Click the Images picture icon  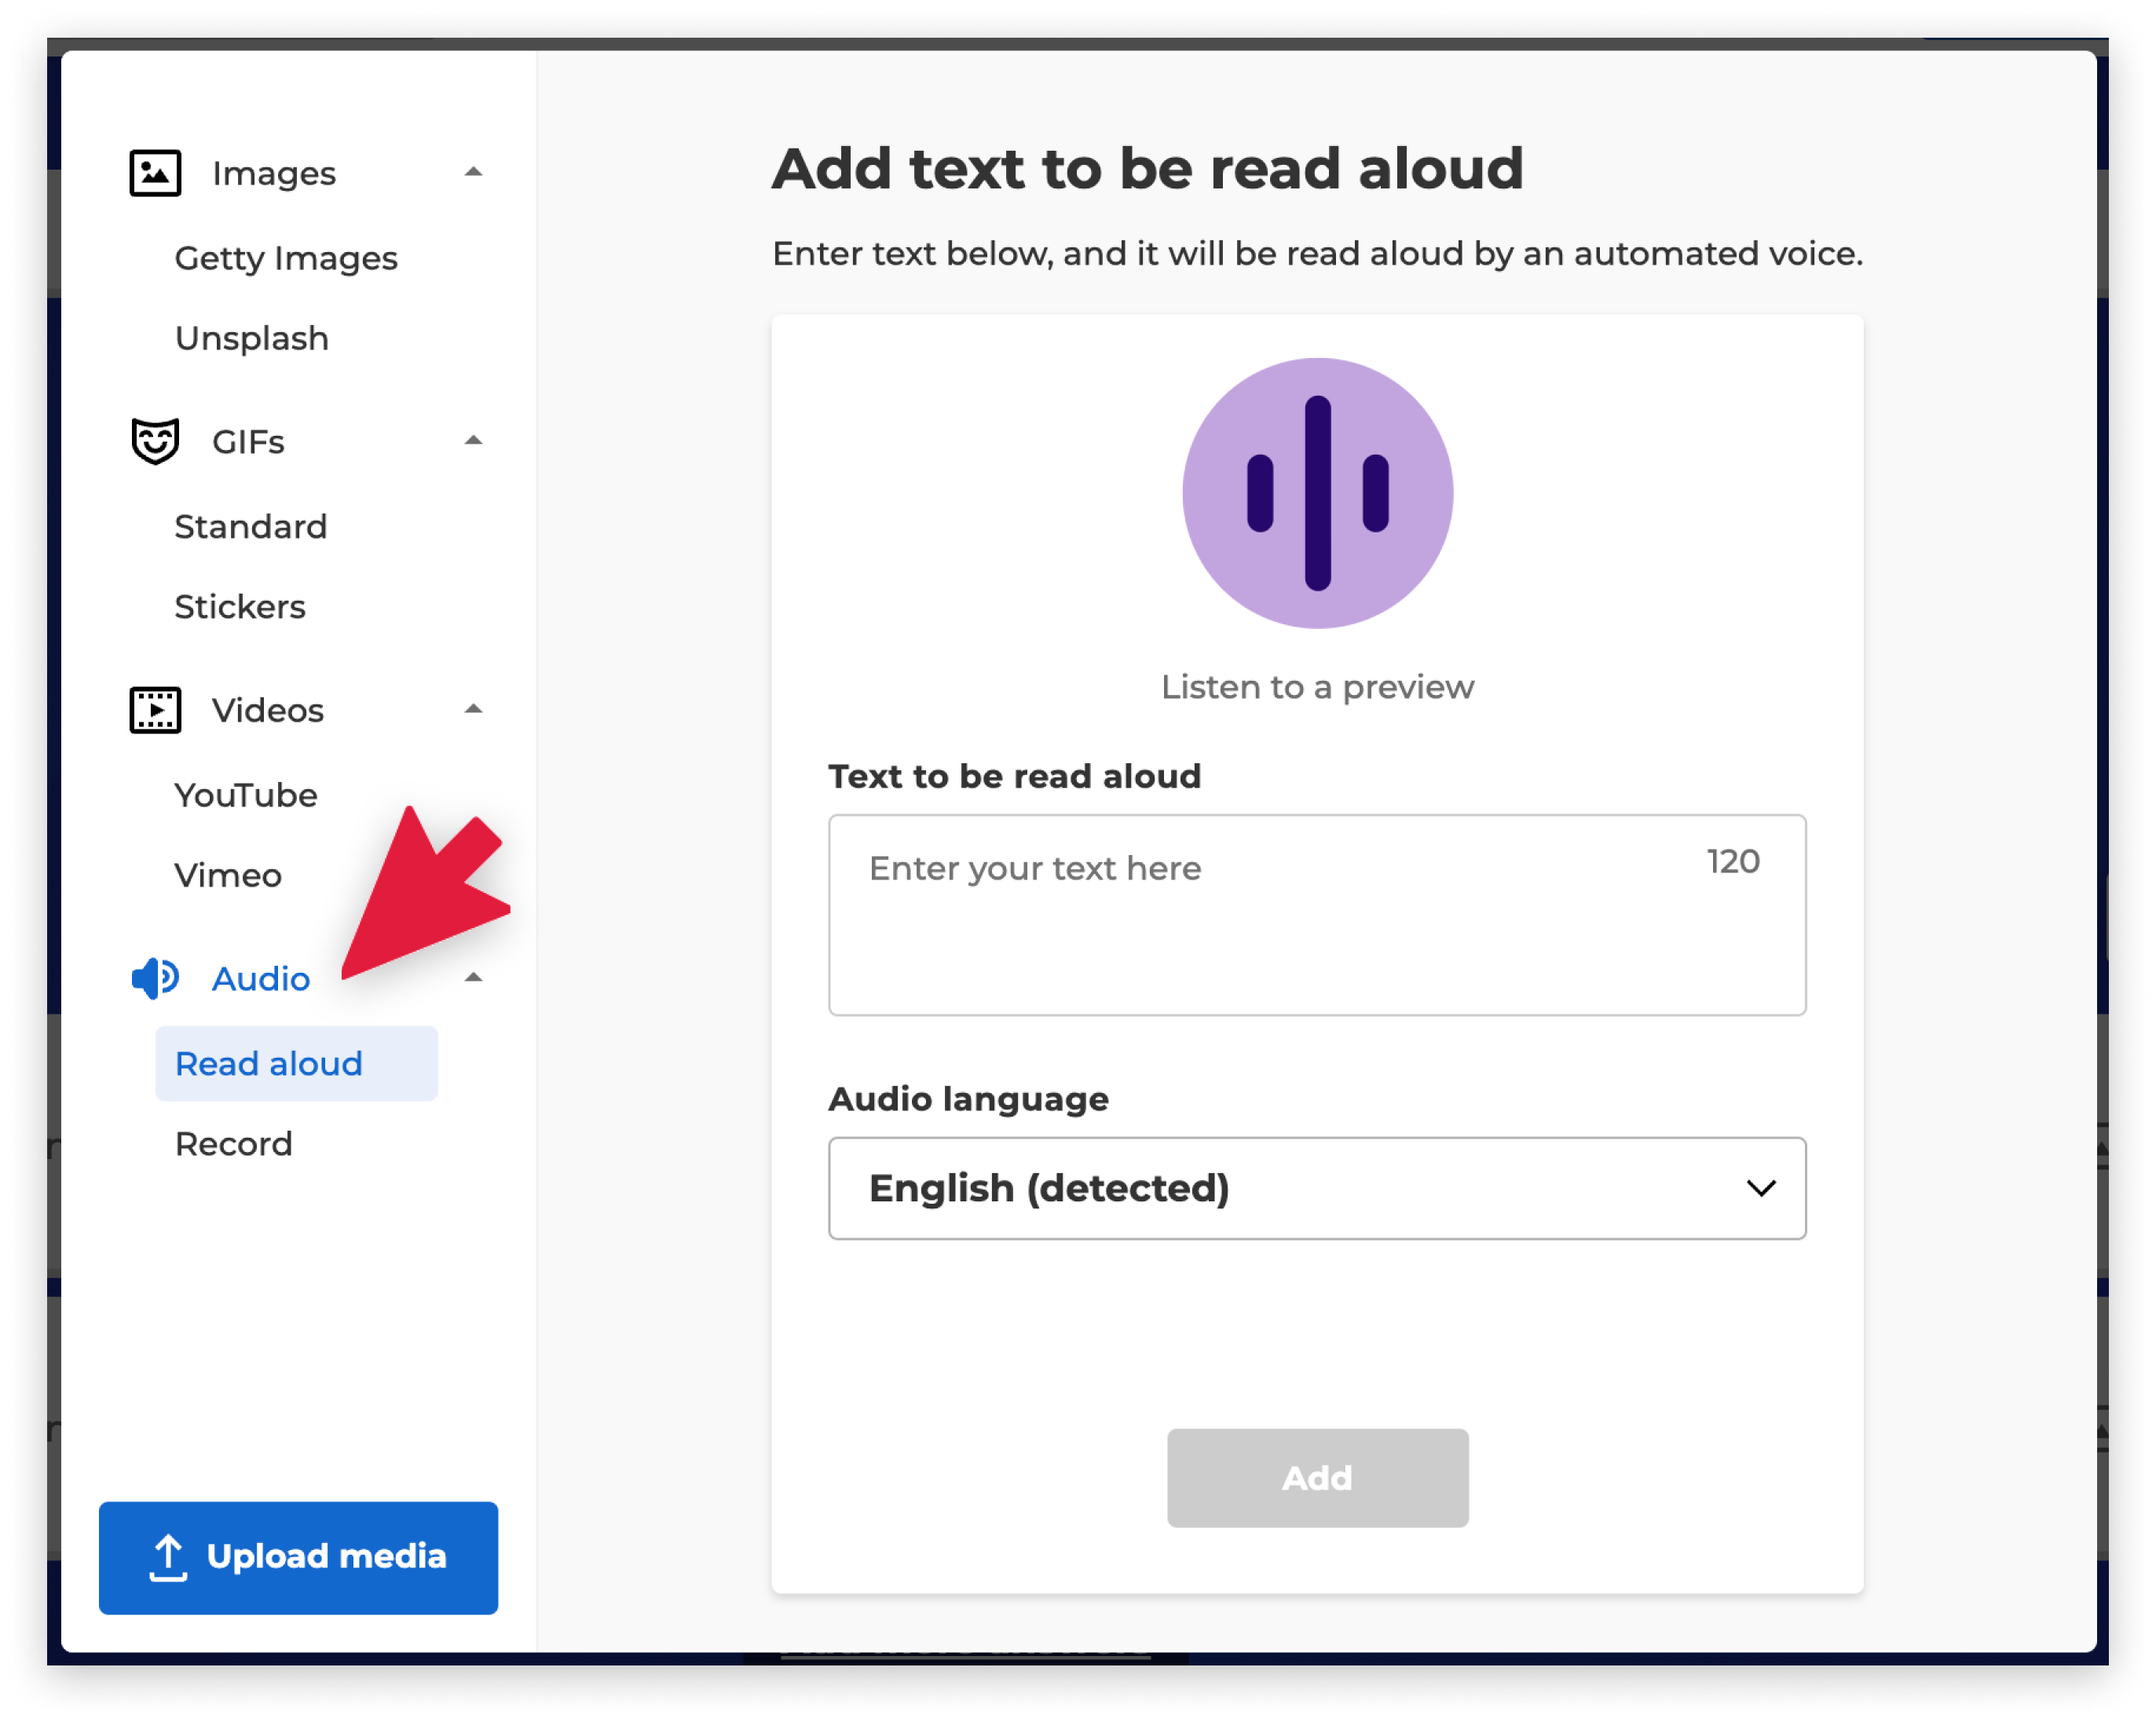click(x=155, y=173)
